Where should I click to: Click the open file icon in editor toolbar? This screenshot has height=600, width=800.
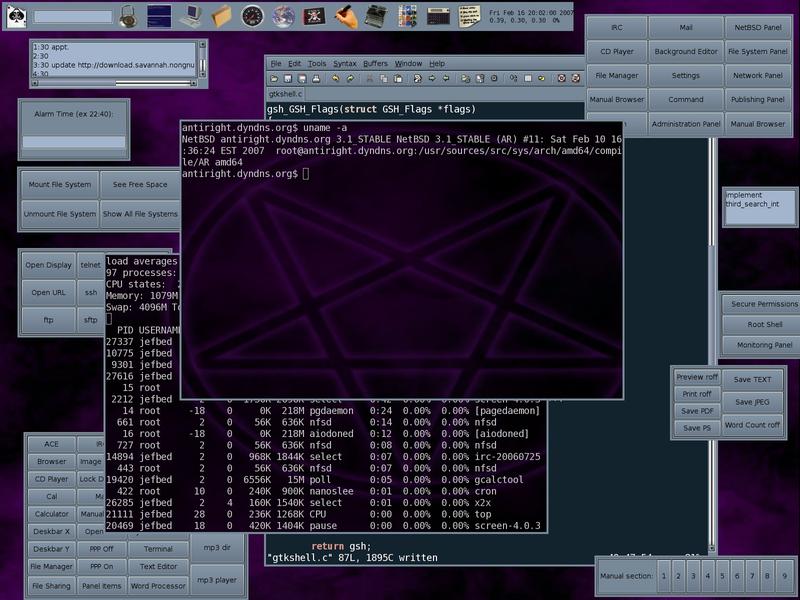click(274, 78)
